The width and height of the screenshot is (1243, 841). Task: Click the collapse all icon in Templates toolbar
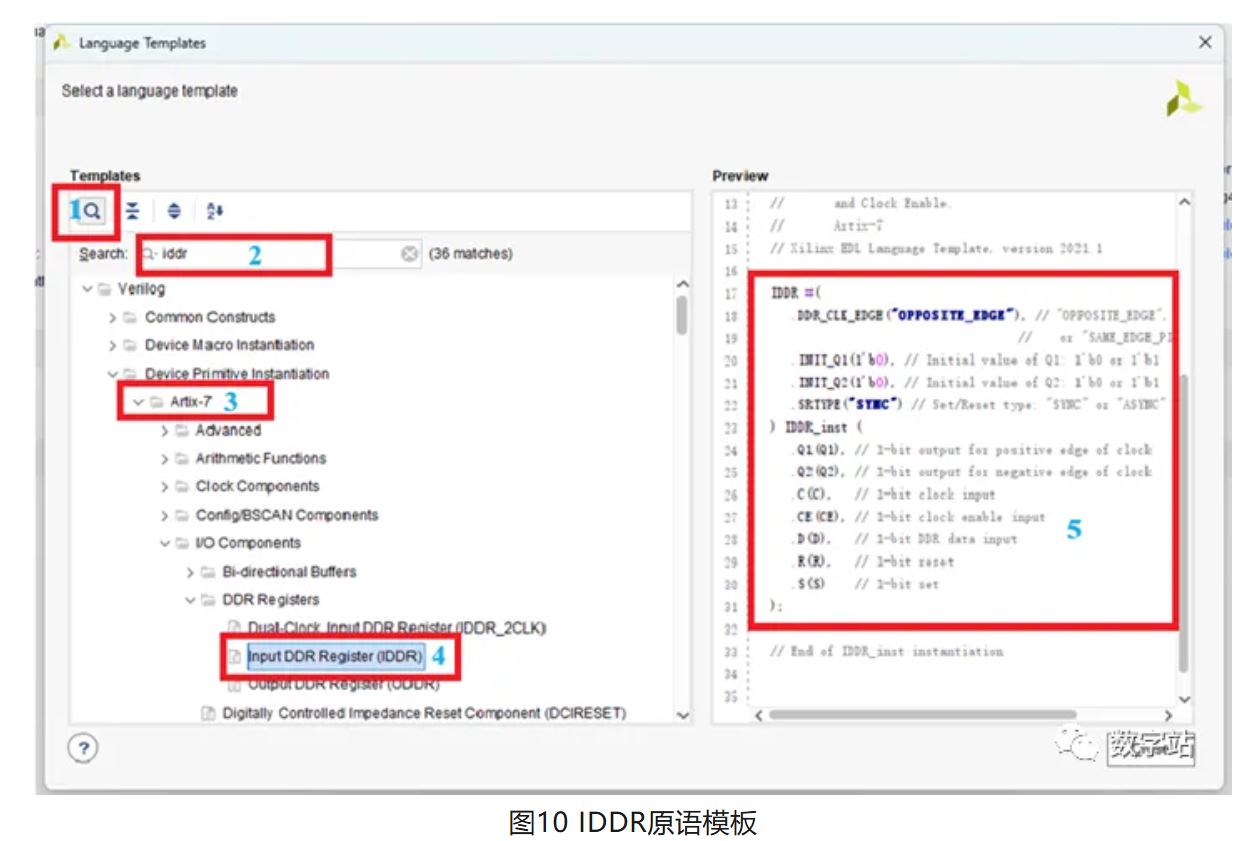click(x=133, y=211)
